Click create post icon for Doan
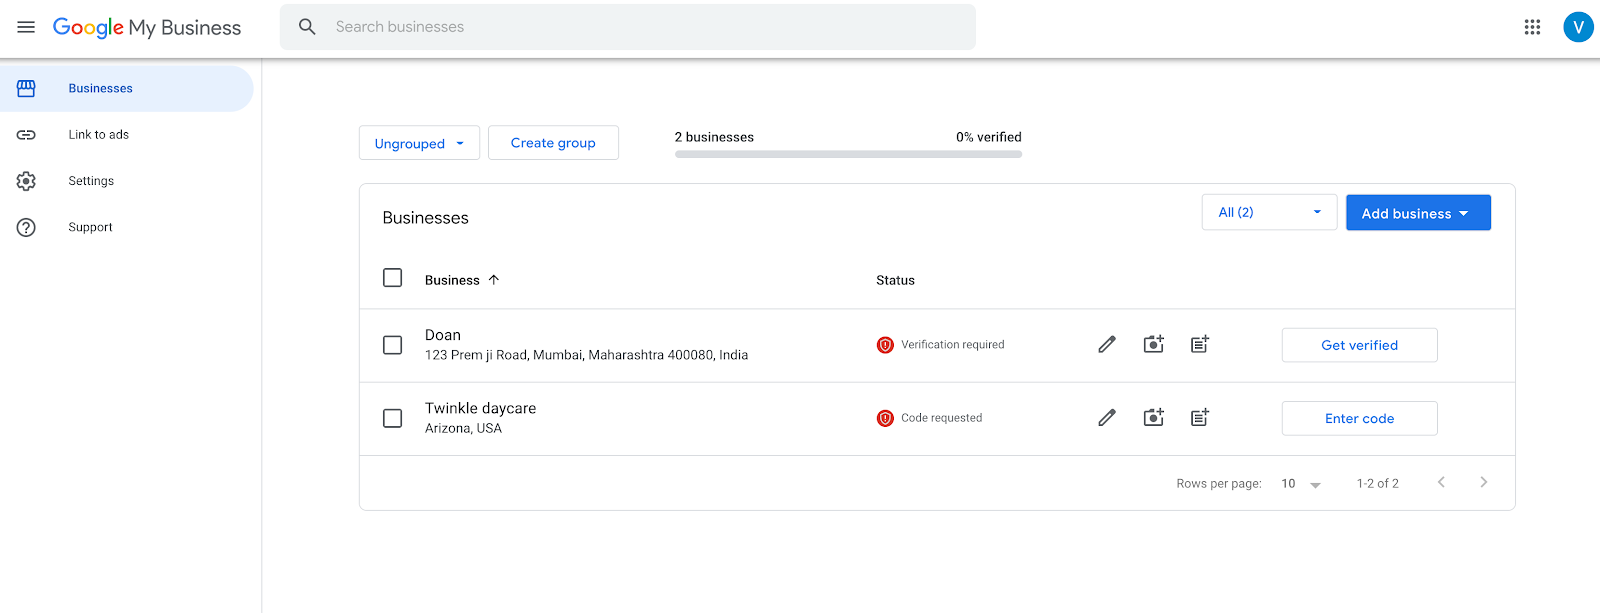The width and height of the screenshot is (1600, 613). [x=1200, y=344]
